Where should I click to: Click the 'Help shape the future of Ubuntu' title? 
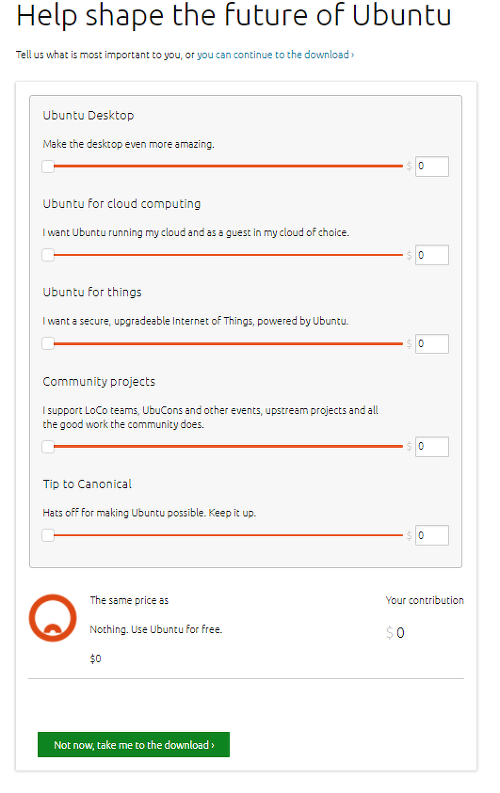[x=234, y=15]
